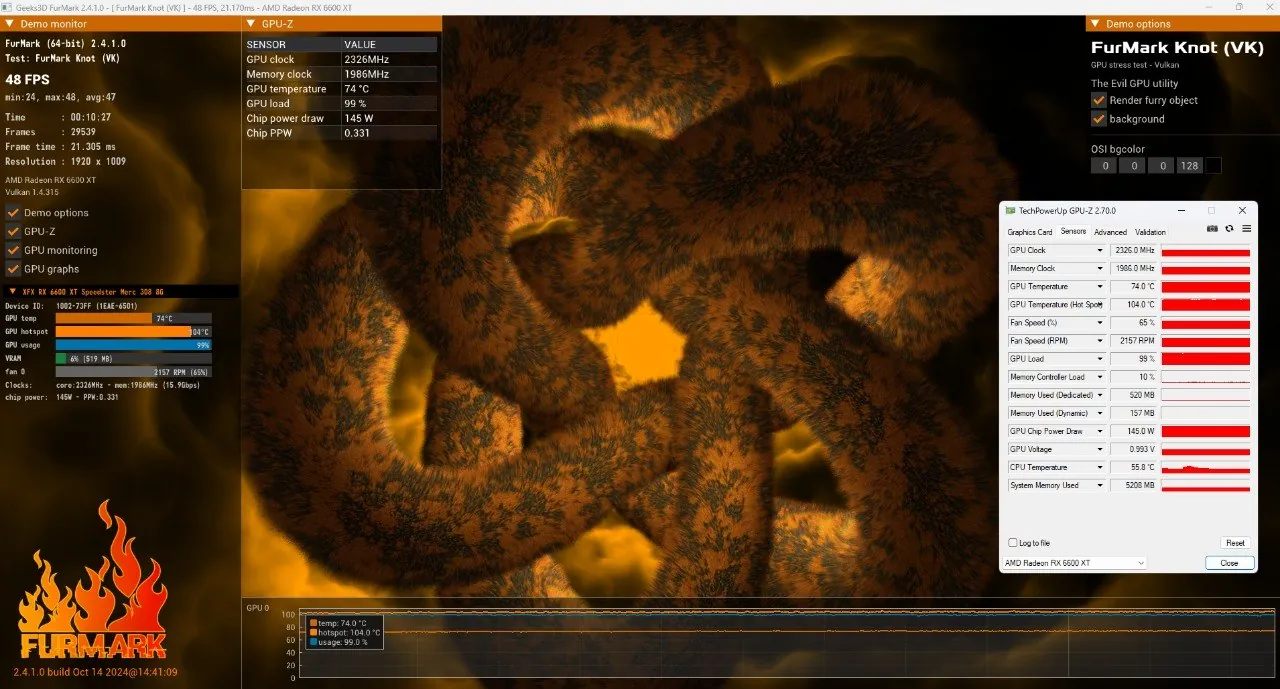Screen dimensions: 1280x689
Task: Open the CPU Temperature sensor dropdown
Action: [x=1100, y=467]
